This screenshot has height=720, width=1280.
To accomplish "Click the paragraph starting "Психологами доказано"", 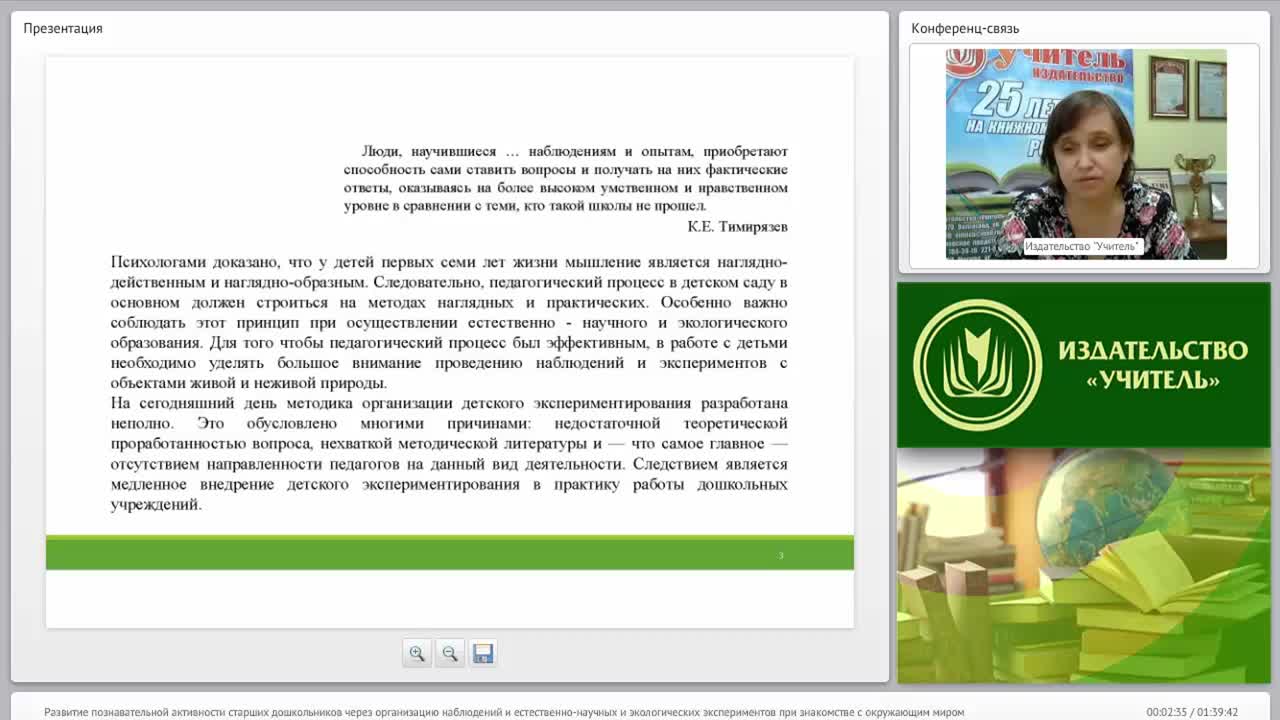I will coord(449,322).
